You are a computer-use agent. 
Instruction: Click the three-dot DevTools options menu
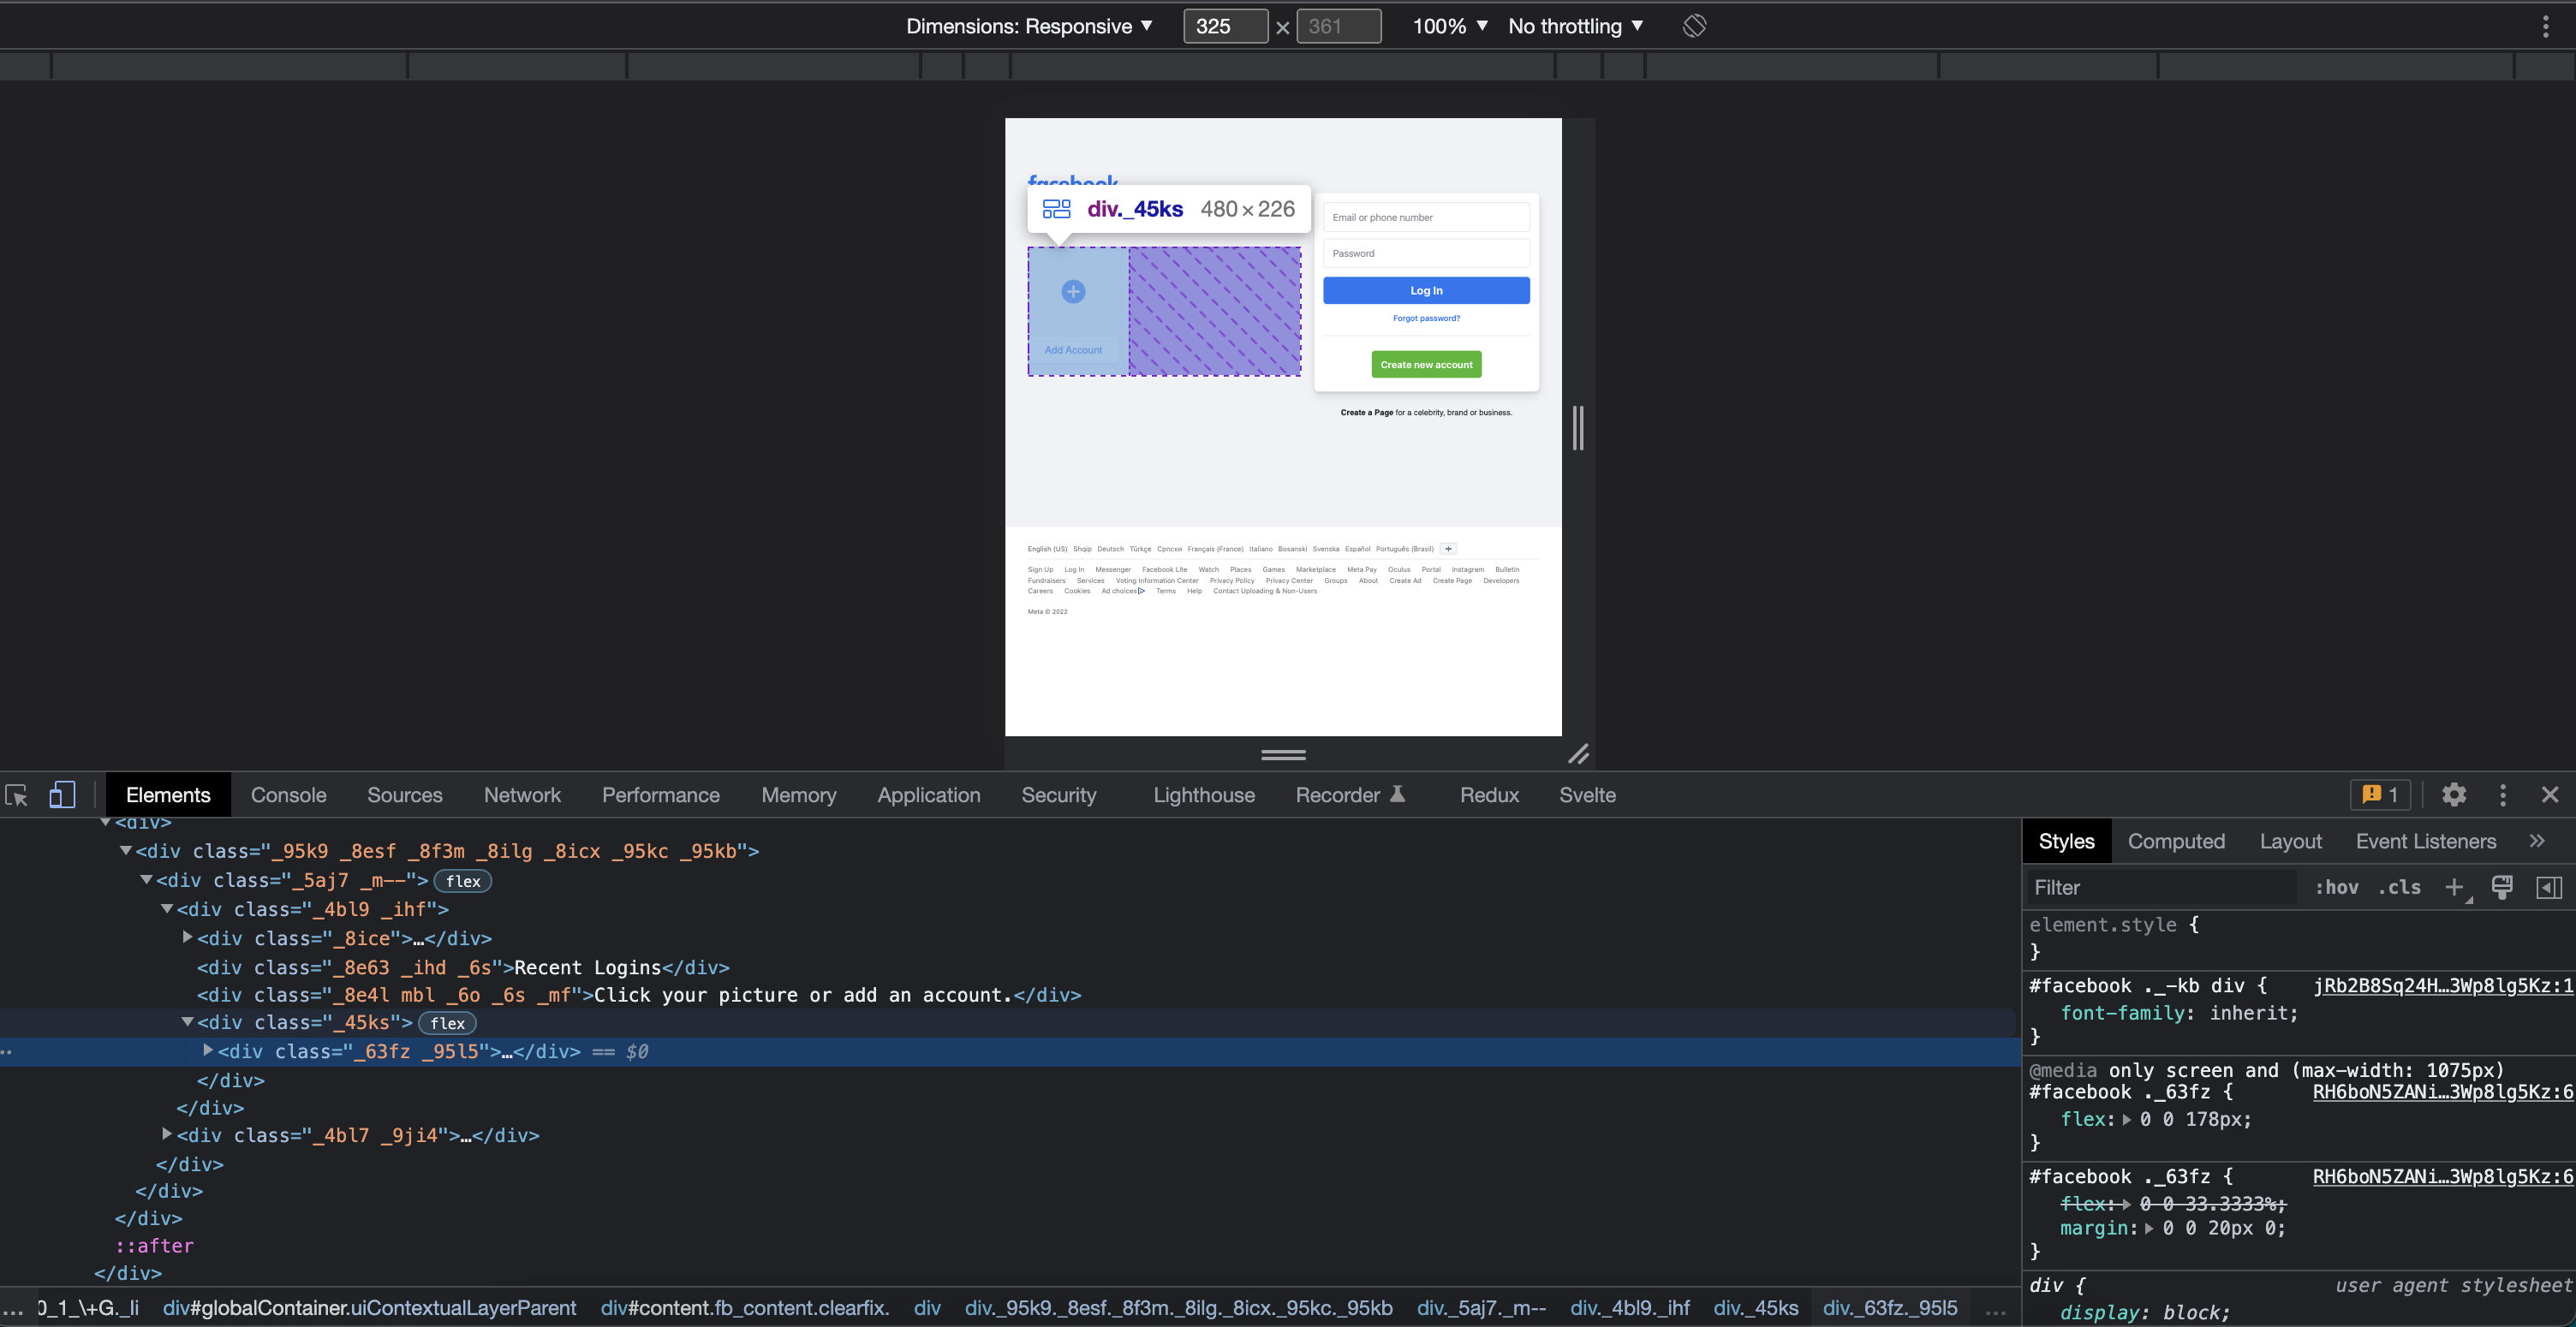(x=2503, y=795)
